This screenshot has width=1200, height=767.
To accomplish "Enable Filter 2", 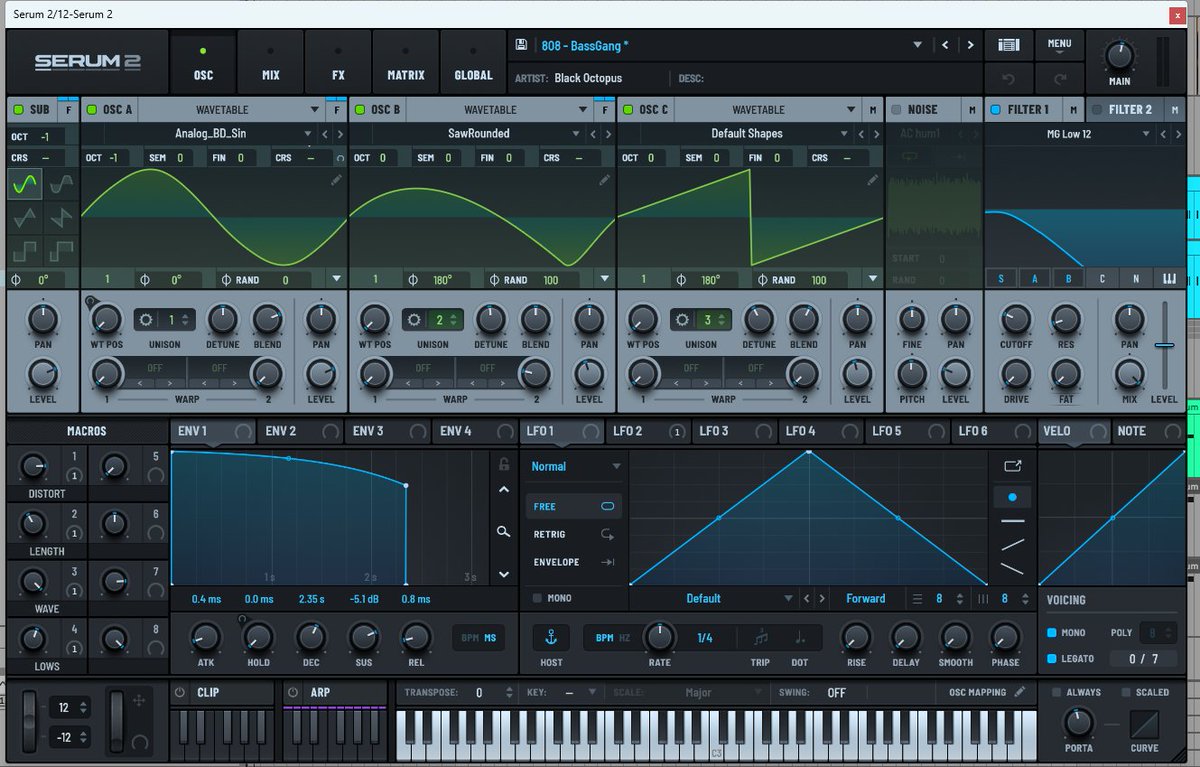I will [x=1096, y=109].
